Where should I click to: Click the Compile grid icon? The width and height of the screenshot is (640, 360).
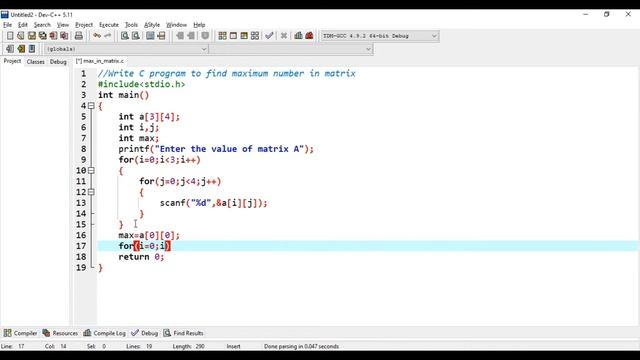coord(222,36)
